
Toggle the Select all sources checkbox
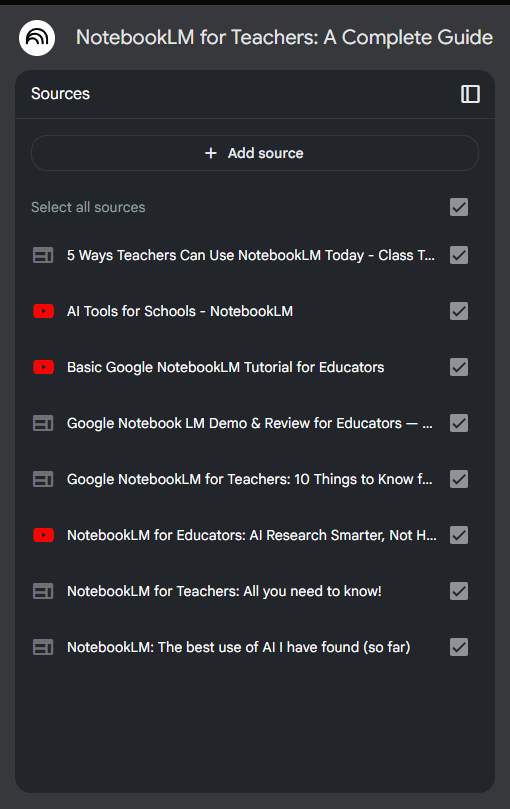tap(459, 207)
